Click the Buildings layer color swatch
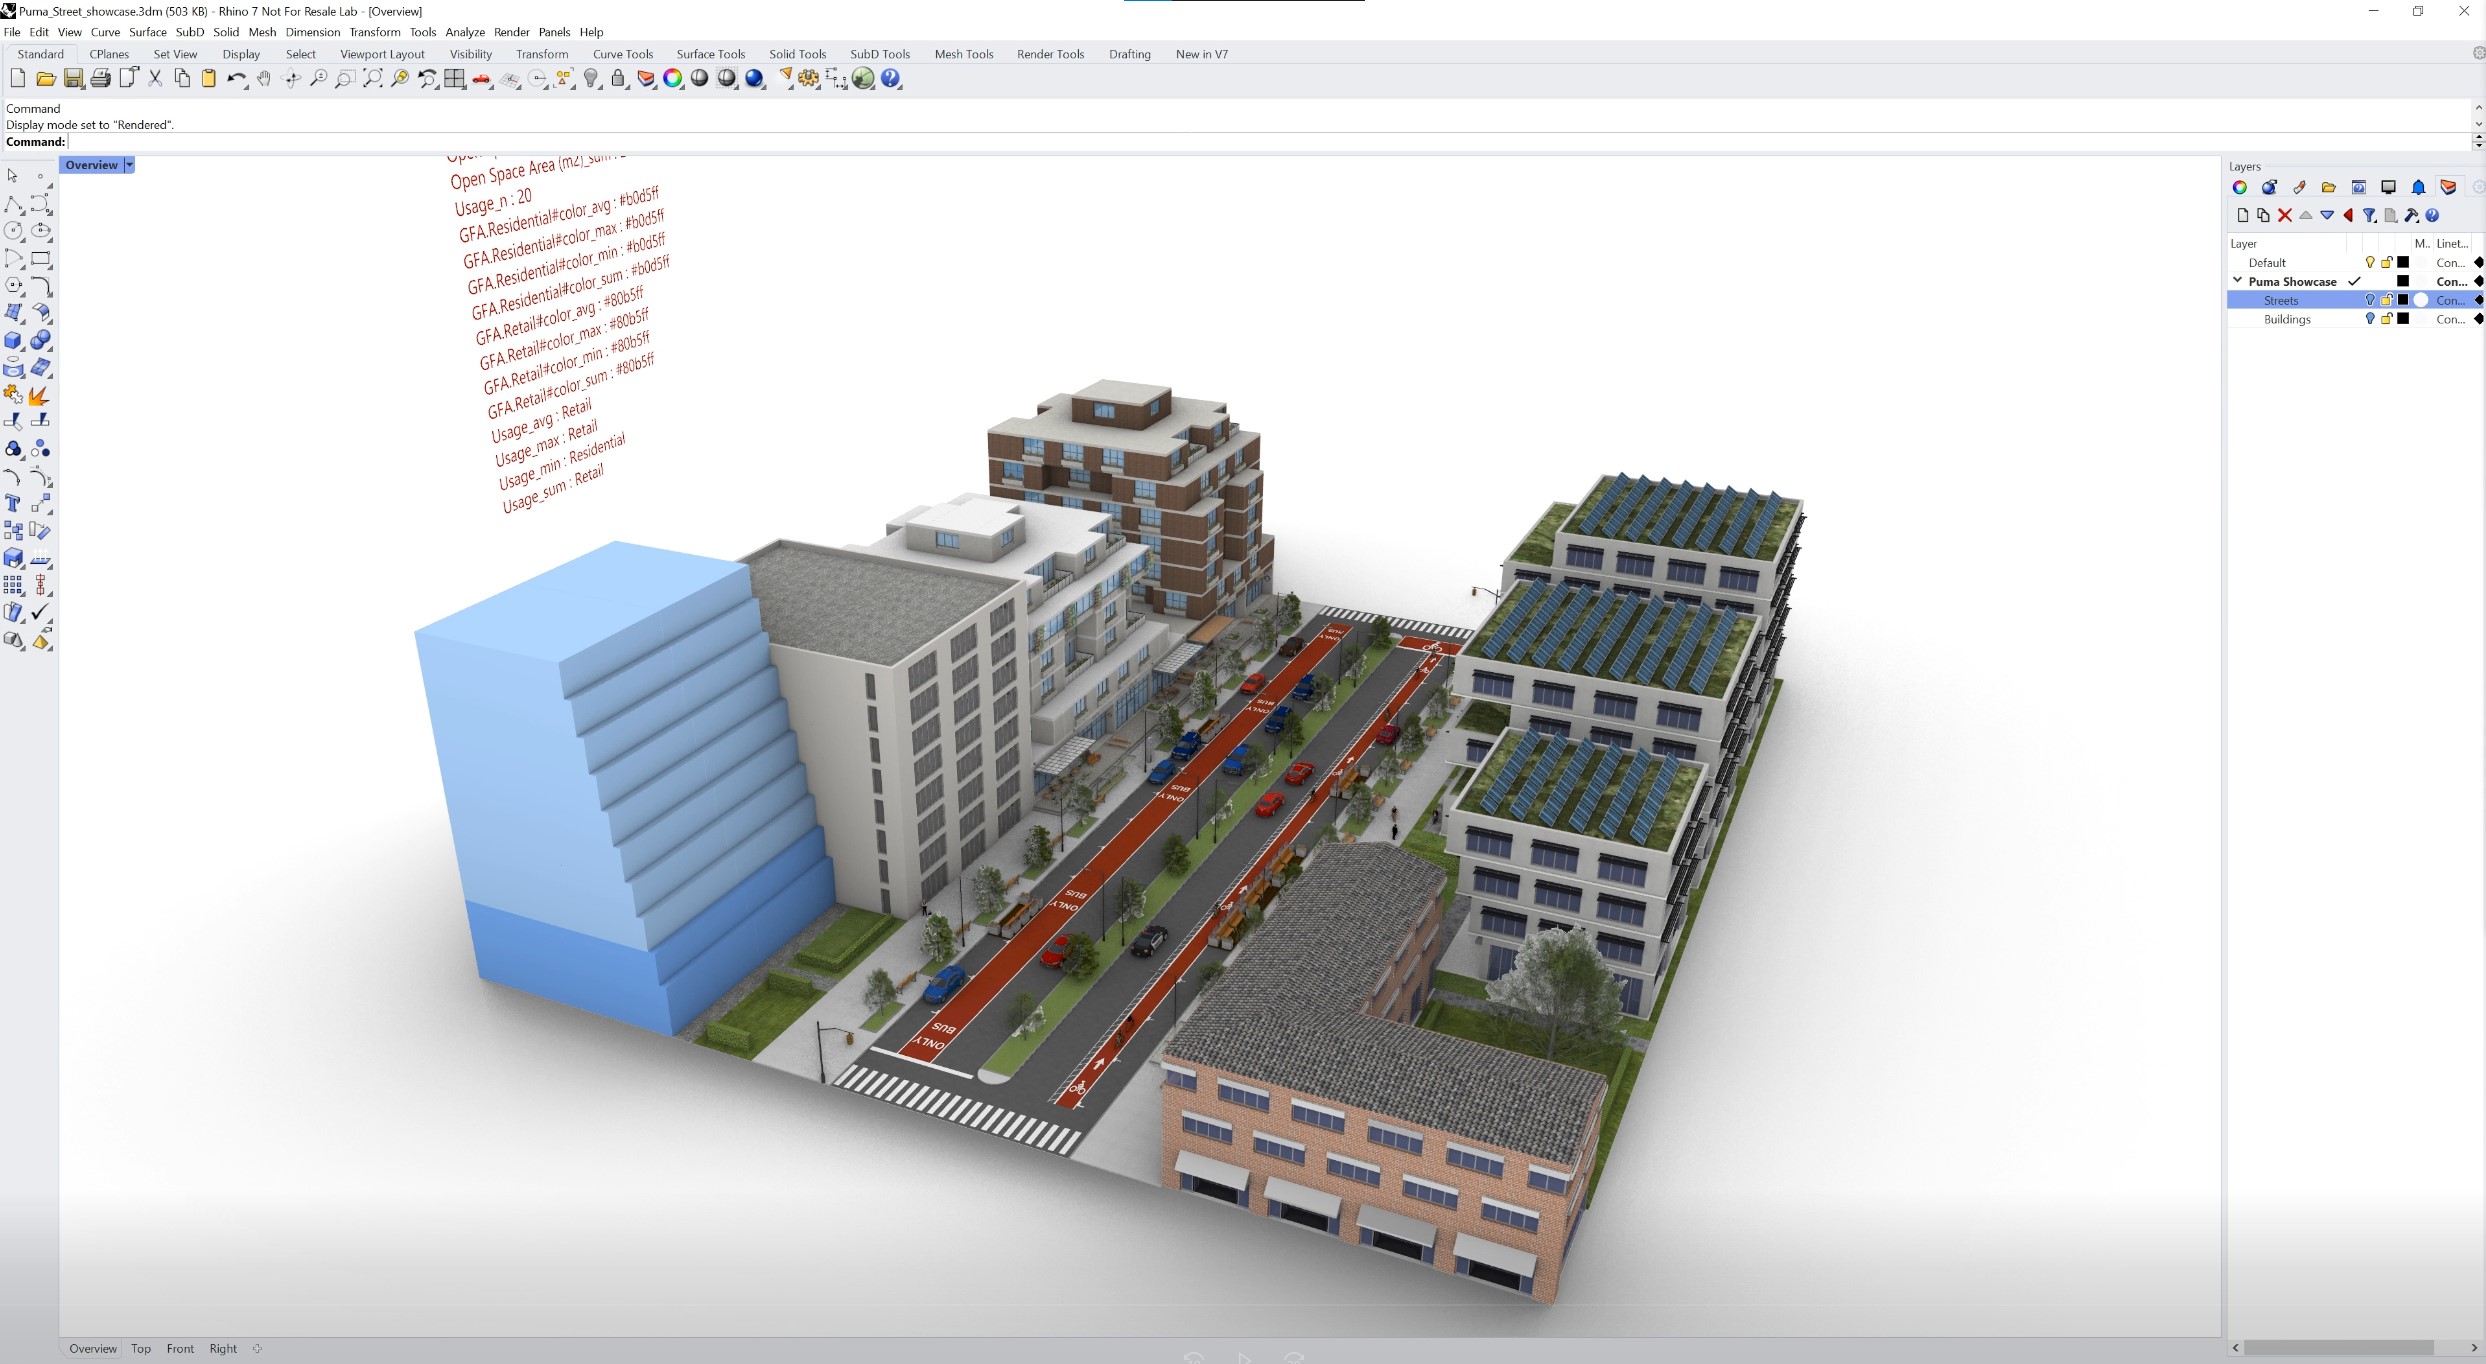Viewport: 2486px width, 1364px height. (x=2403, y=319)
